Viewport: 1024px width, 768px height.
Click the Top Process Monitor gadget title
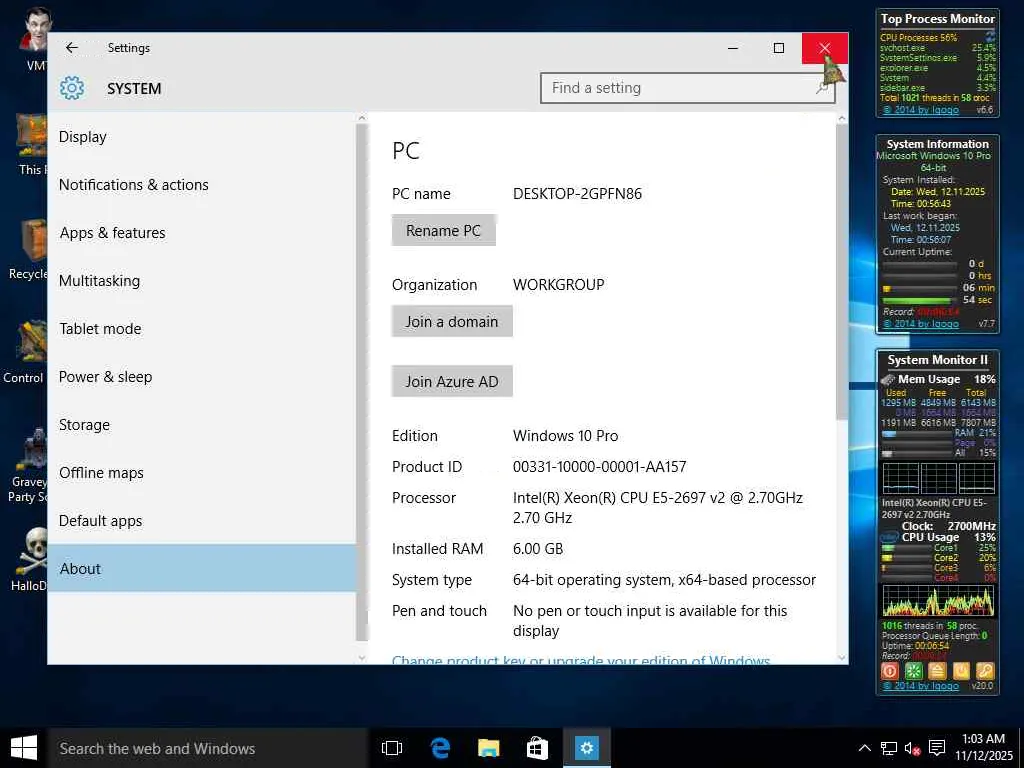pos(938,19)
